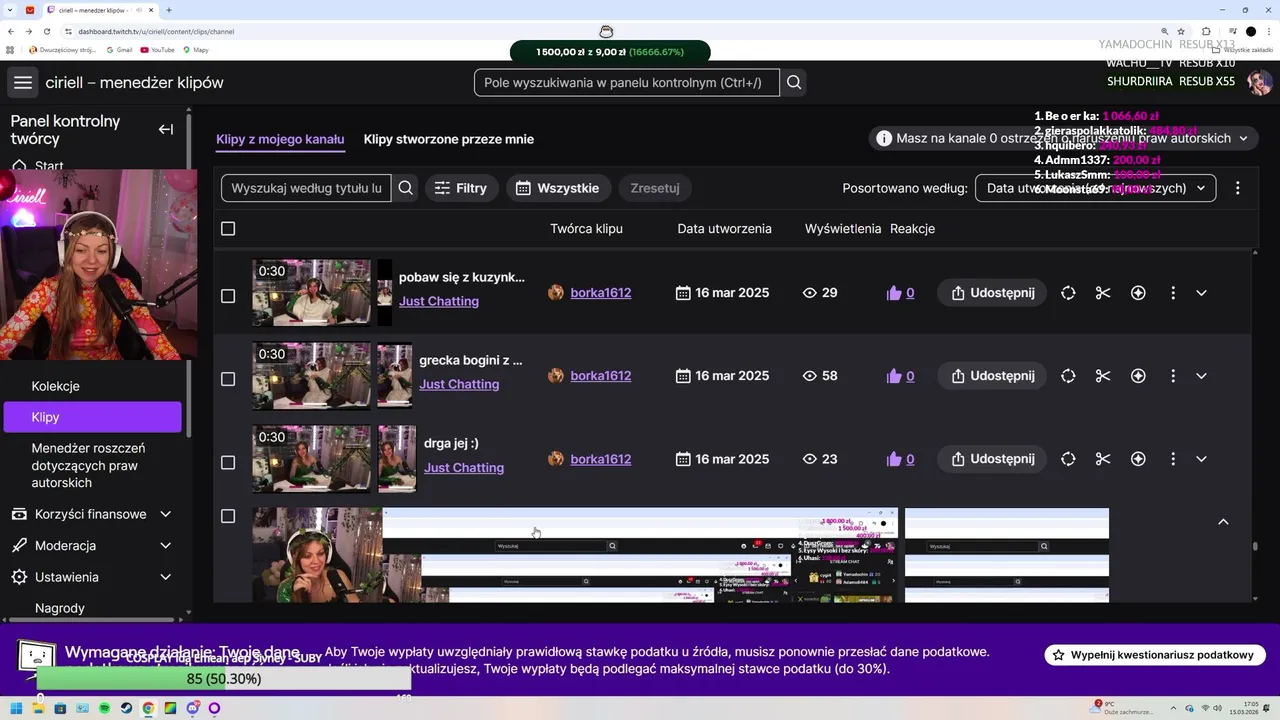Go back with the browser back arrow
This screenshot has height=720, width=1280.
pyautogui.click(x=11, y=31)
